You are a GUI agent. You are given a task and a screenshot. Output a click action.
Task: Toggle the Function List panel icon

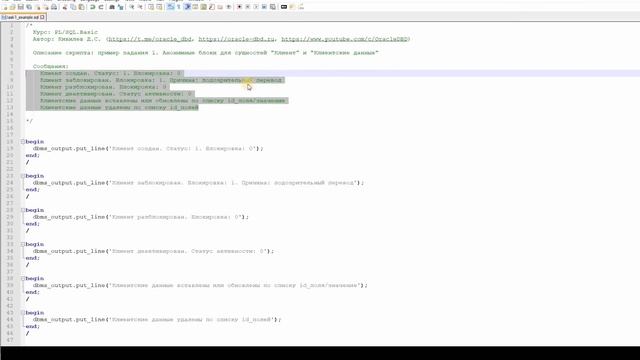(x=211, y=7)
